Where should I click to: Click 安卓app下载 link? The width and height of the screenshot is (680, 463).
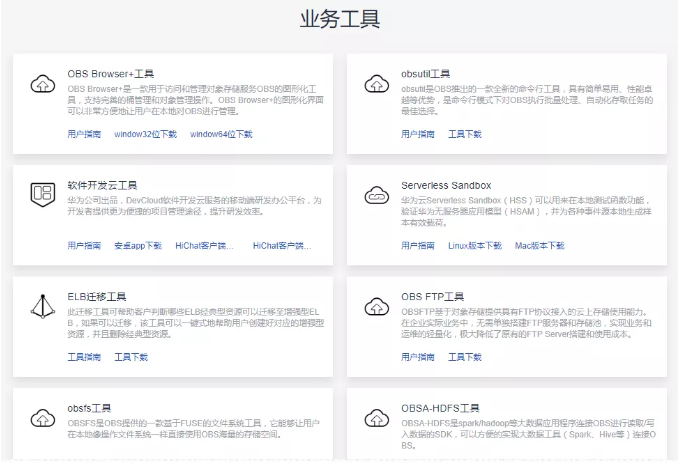[x=138, y=246]
